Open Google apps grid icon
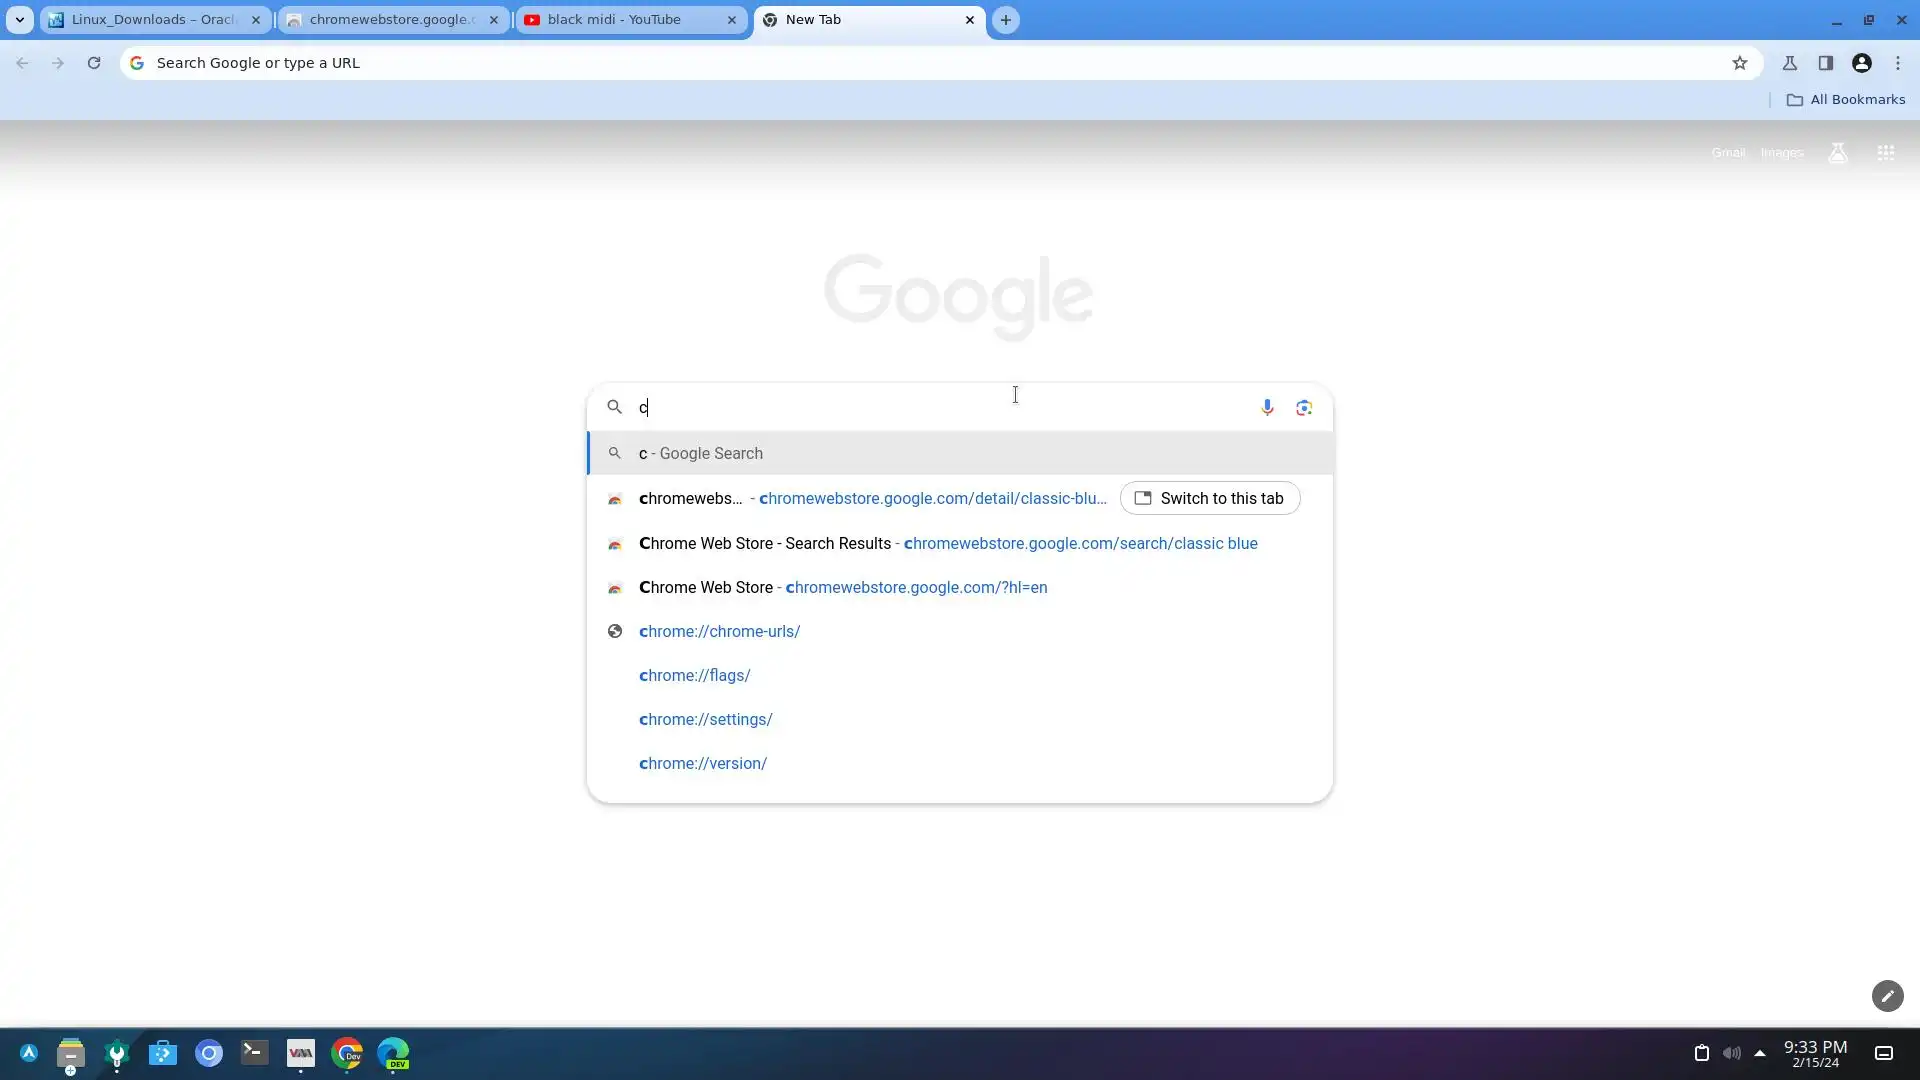The height and width of the screenshot is (1080, 1920). pos(1886,153)
